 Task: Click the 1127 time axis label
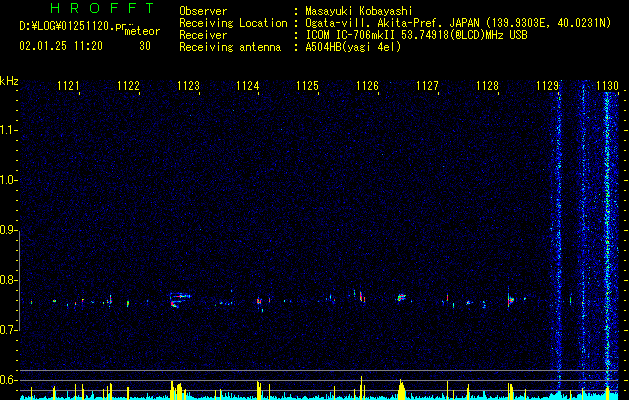tap(427, 86)
